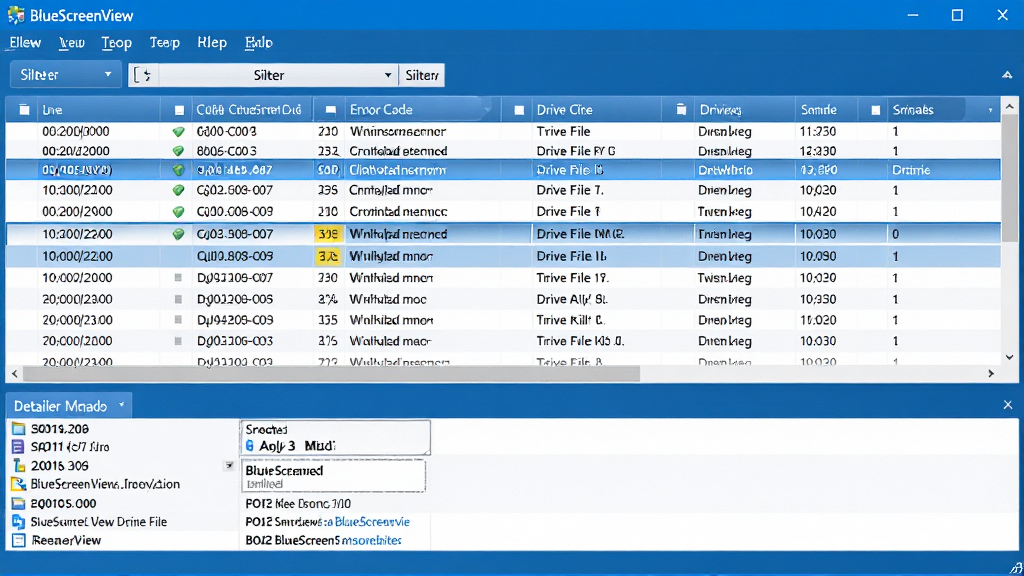Select the Drive All/ SL cell
This screenshot has width=1024, height=576.
coord(572,299)
